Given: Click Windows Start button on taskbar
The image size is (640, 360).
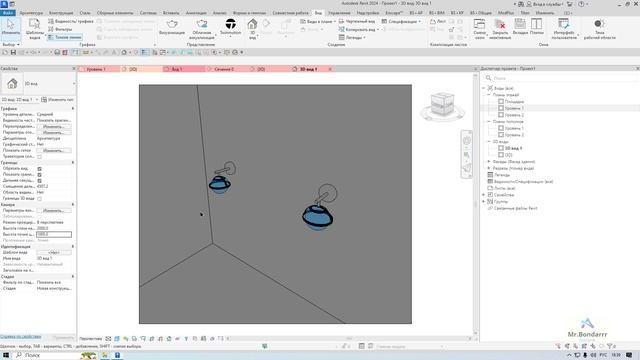Looking at the screenshot, I should tap(6, 355).
